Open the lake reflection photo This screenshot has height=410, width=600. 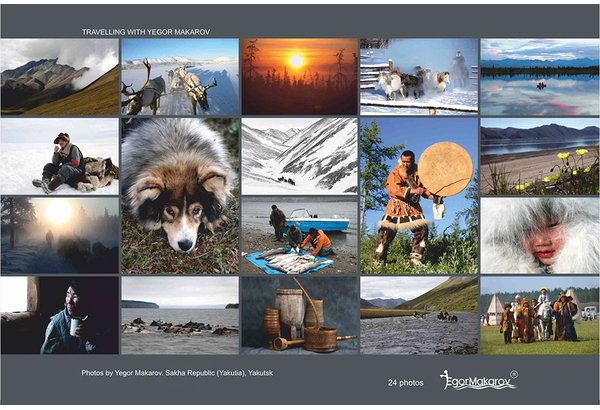tap(540, 77)
